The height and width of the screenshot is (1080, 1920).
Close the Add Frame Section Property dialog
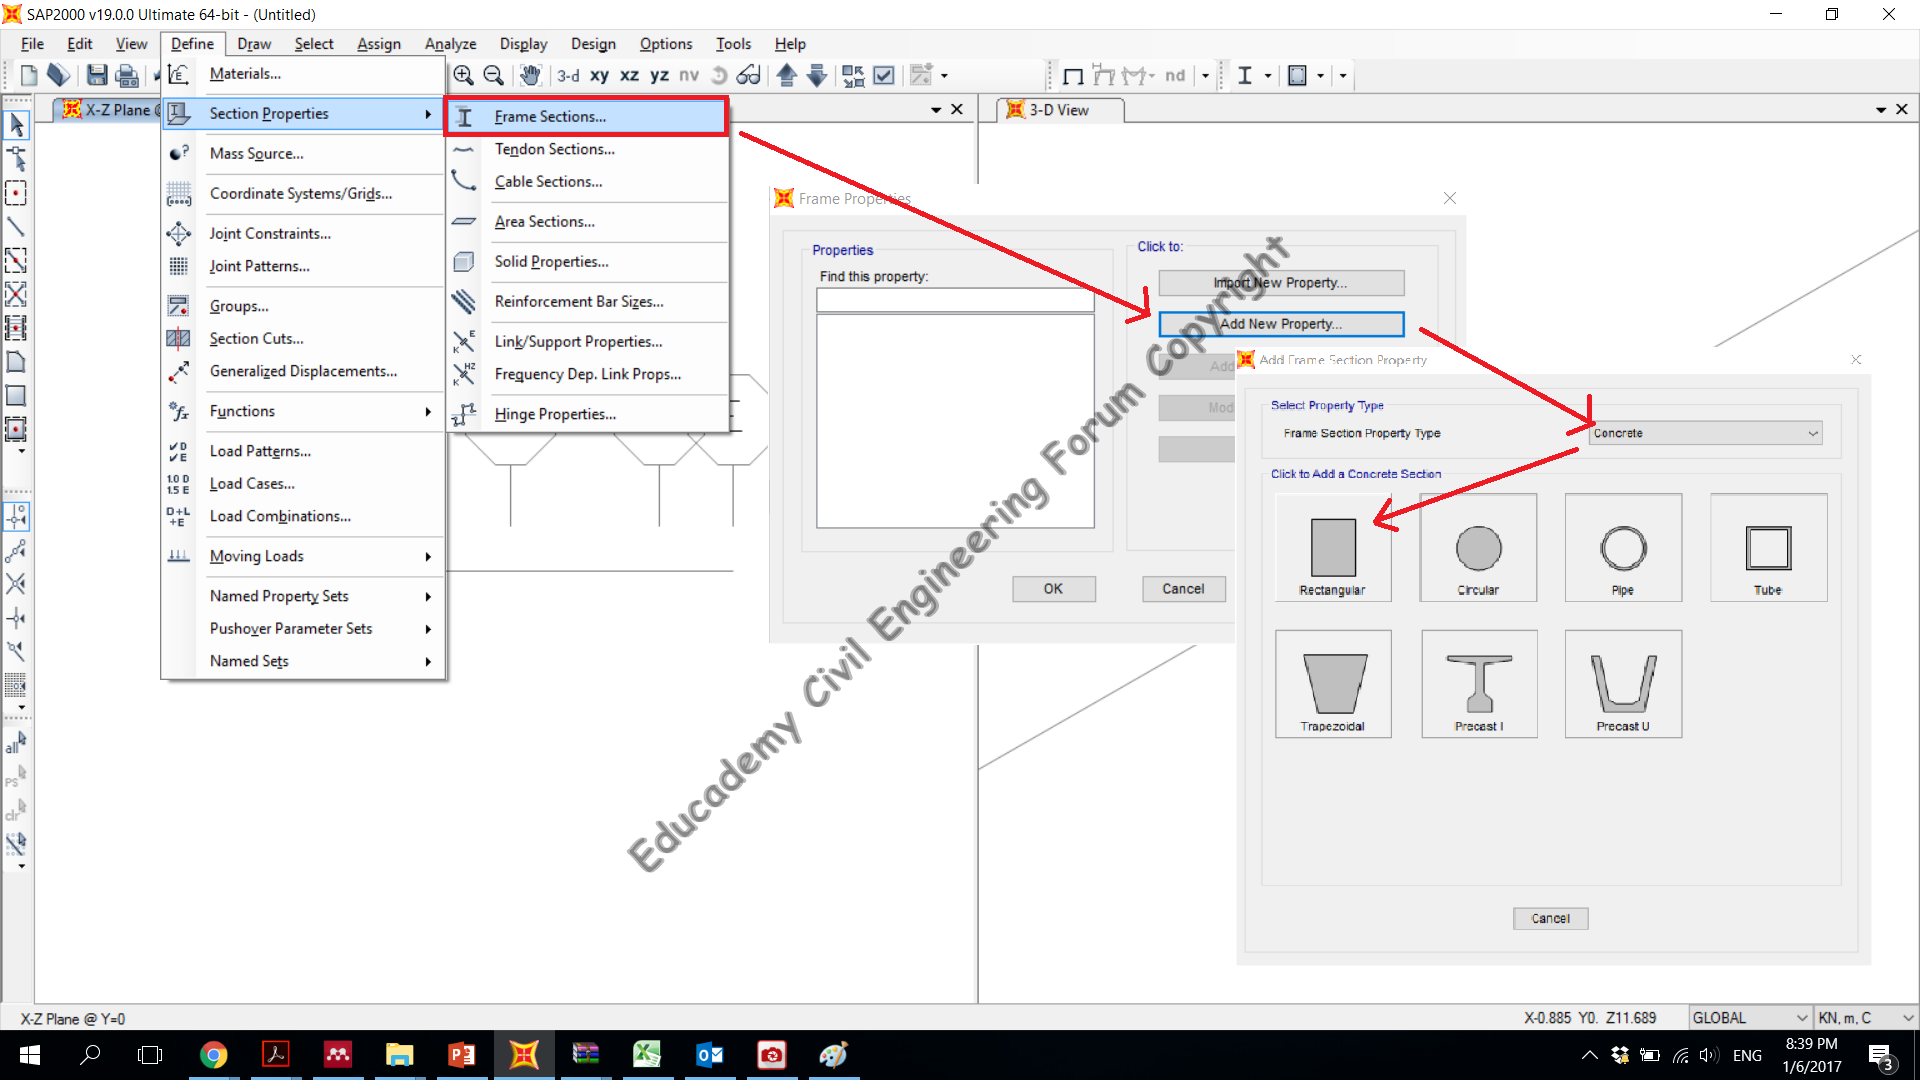[1856, 359]
